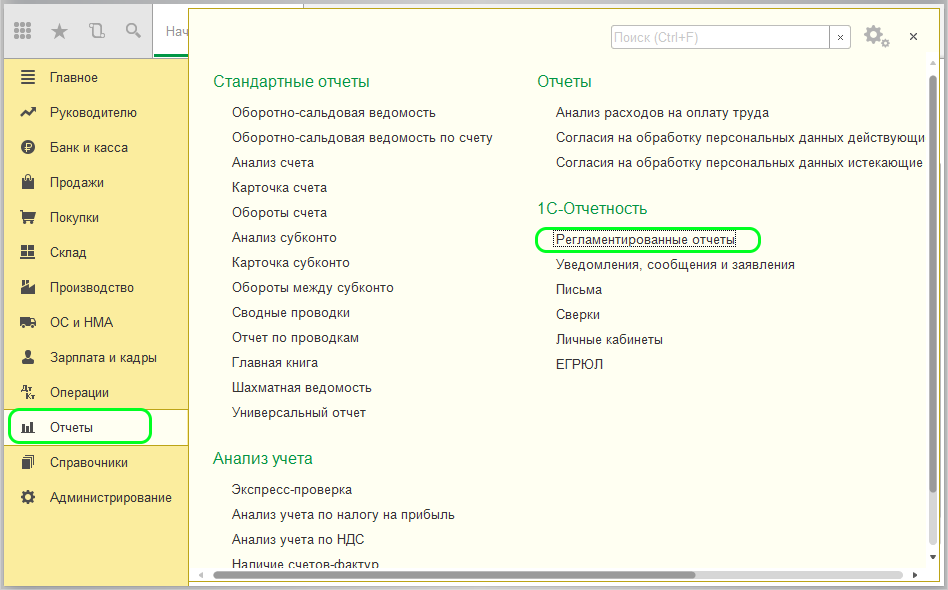This screenshot has width=948, height=590.
Task: Open navigation settings gear icon
Action: click(876, 36)
